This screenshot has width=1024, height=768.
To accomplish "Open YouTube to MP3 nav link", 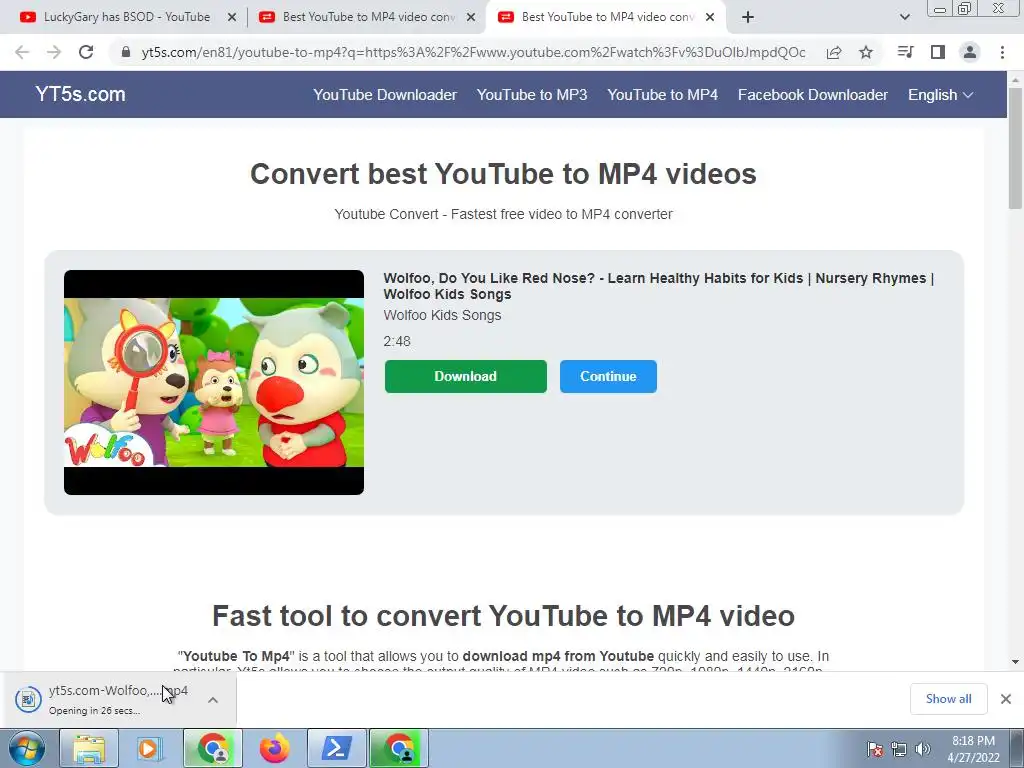I will pyautogui.click(x=532, y=95).
